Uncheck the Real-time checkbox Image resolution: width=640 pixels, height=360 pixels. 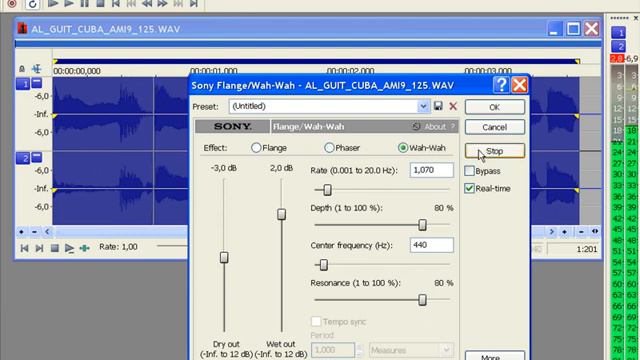[x=469, y=188]
